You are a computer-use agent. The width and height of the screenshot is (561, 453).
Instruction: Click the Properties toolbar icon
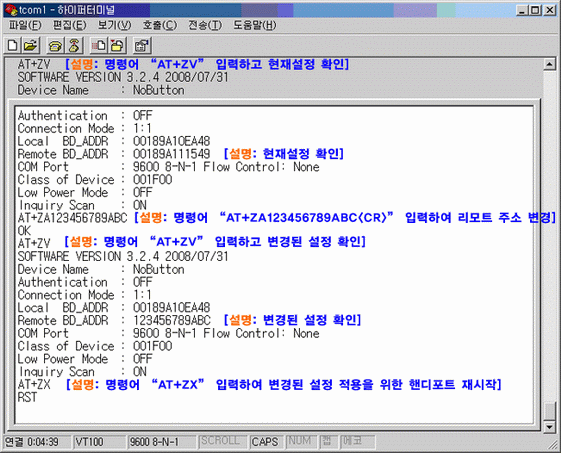pos(142,45)
